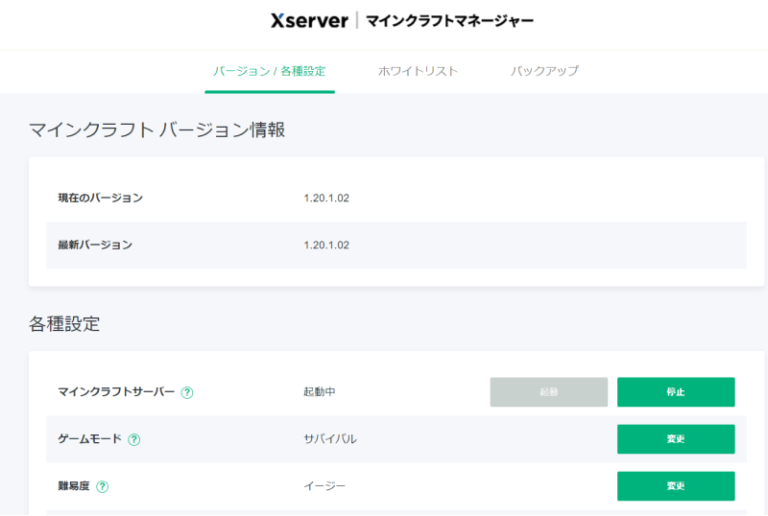
Task: Click the サバイバル game mode value
Action: point(330,439)
